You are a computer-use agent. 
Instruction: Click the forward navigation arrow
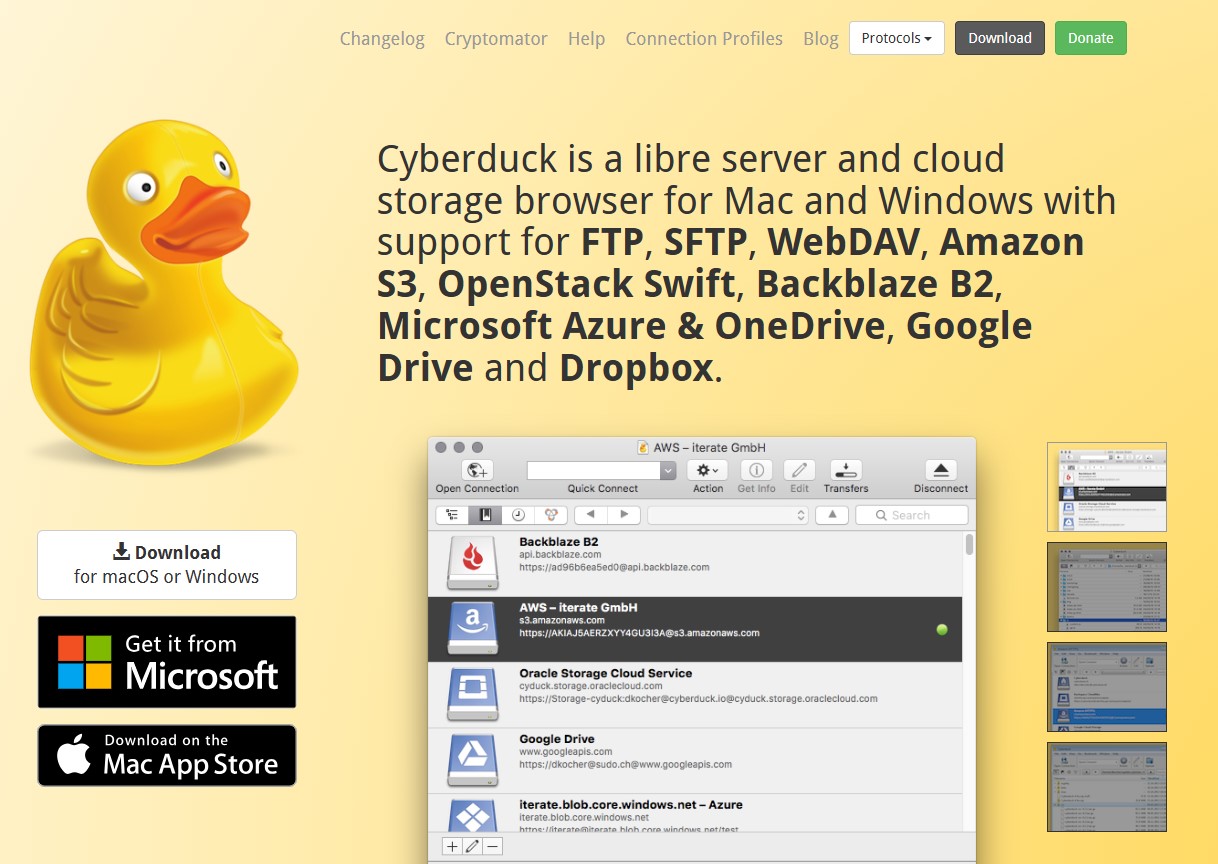click(x=624, y=515)
